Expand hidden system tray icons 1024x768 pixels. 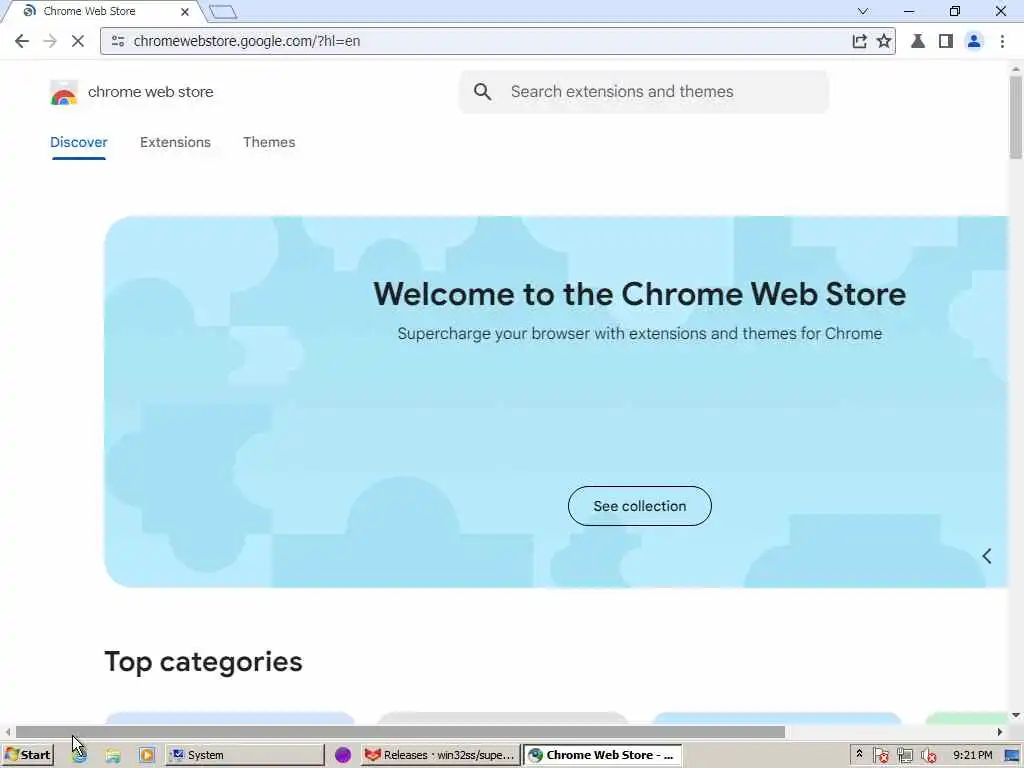tap(859, 754)
